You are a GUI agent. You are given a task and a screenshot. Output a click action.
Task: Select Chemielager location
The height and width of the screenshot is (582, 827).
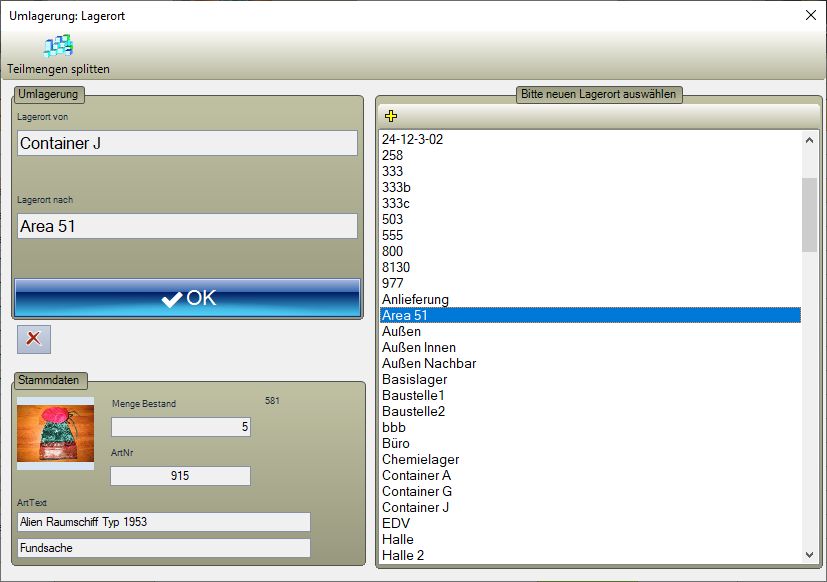coord(590,460)
